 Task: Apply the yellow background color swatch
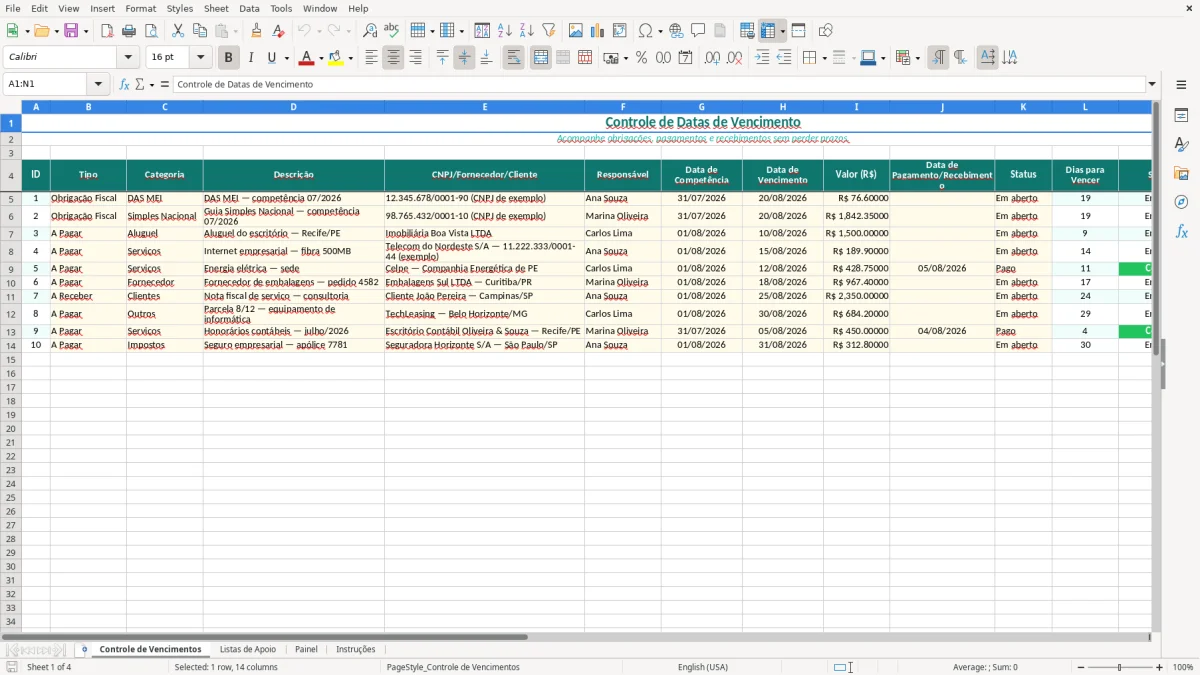(337, 58)
